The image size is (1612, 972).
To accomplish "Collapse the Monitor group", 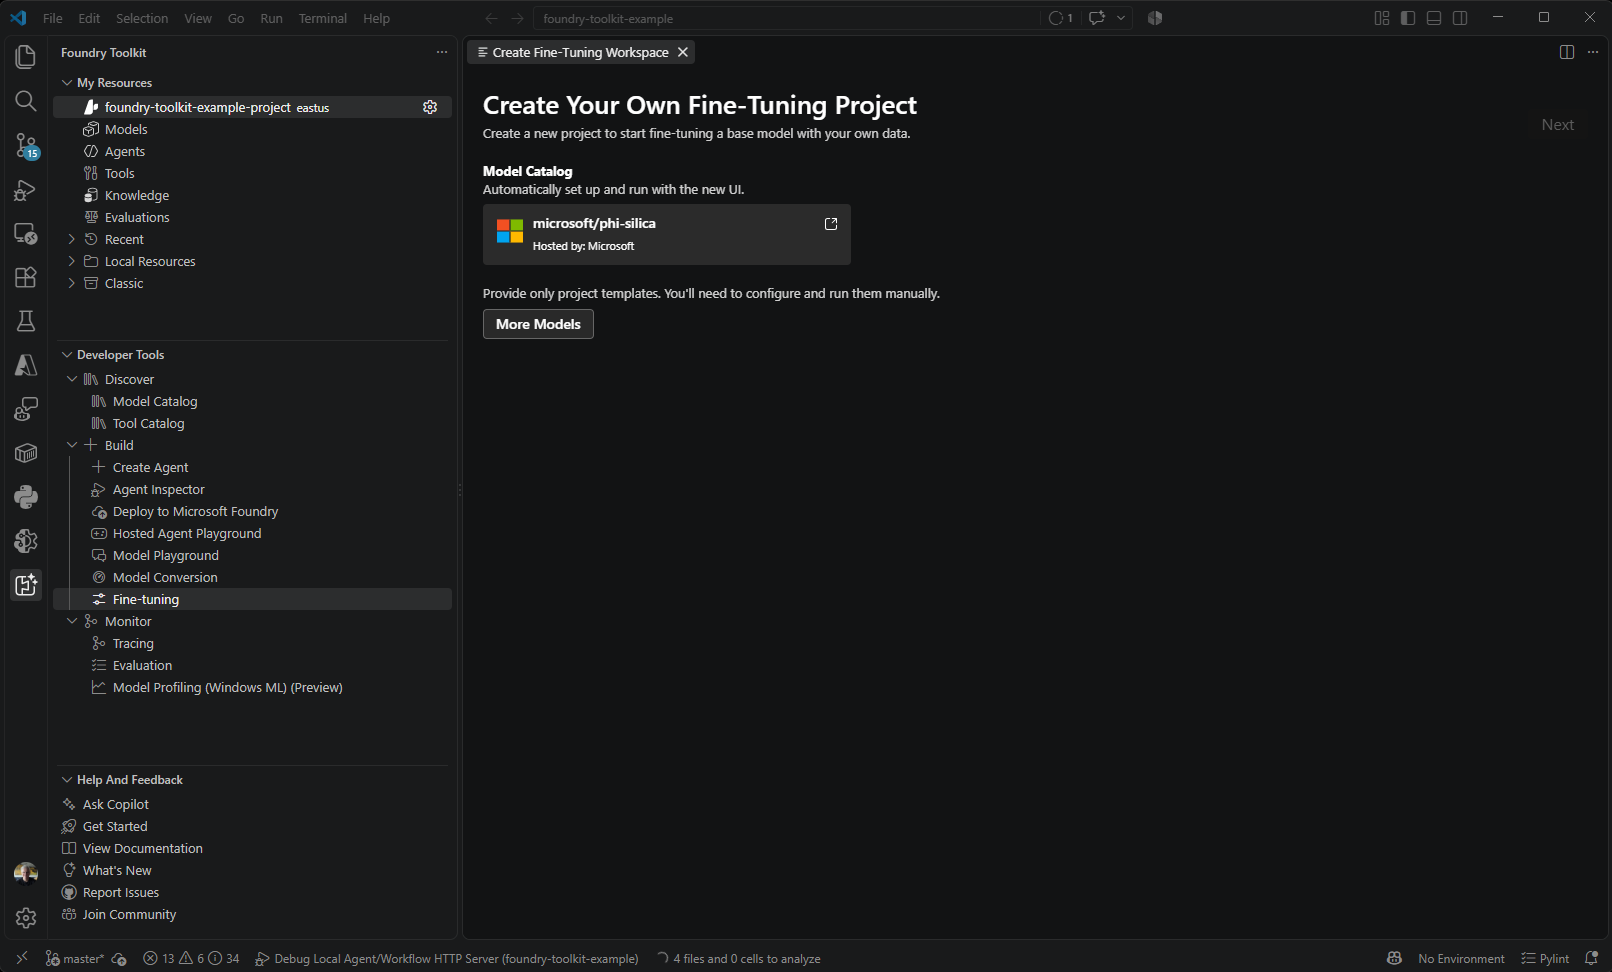I will [72, 621].
